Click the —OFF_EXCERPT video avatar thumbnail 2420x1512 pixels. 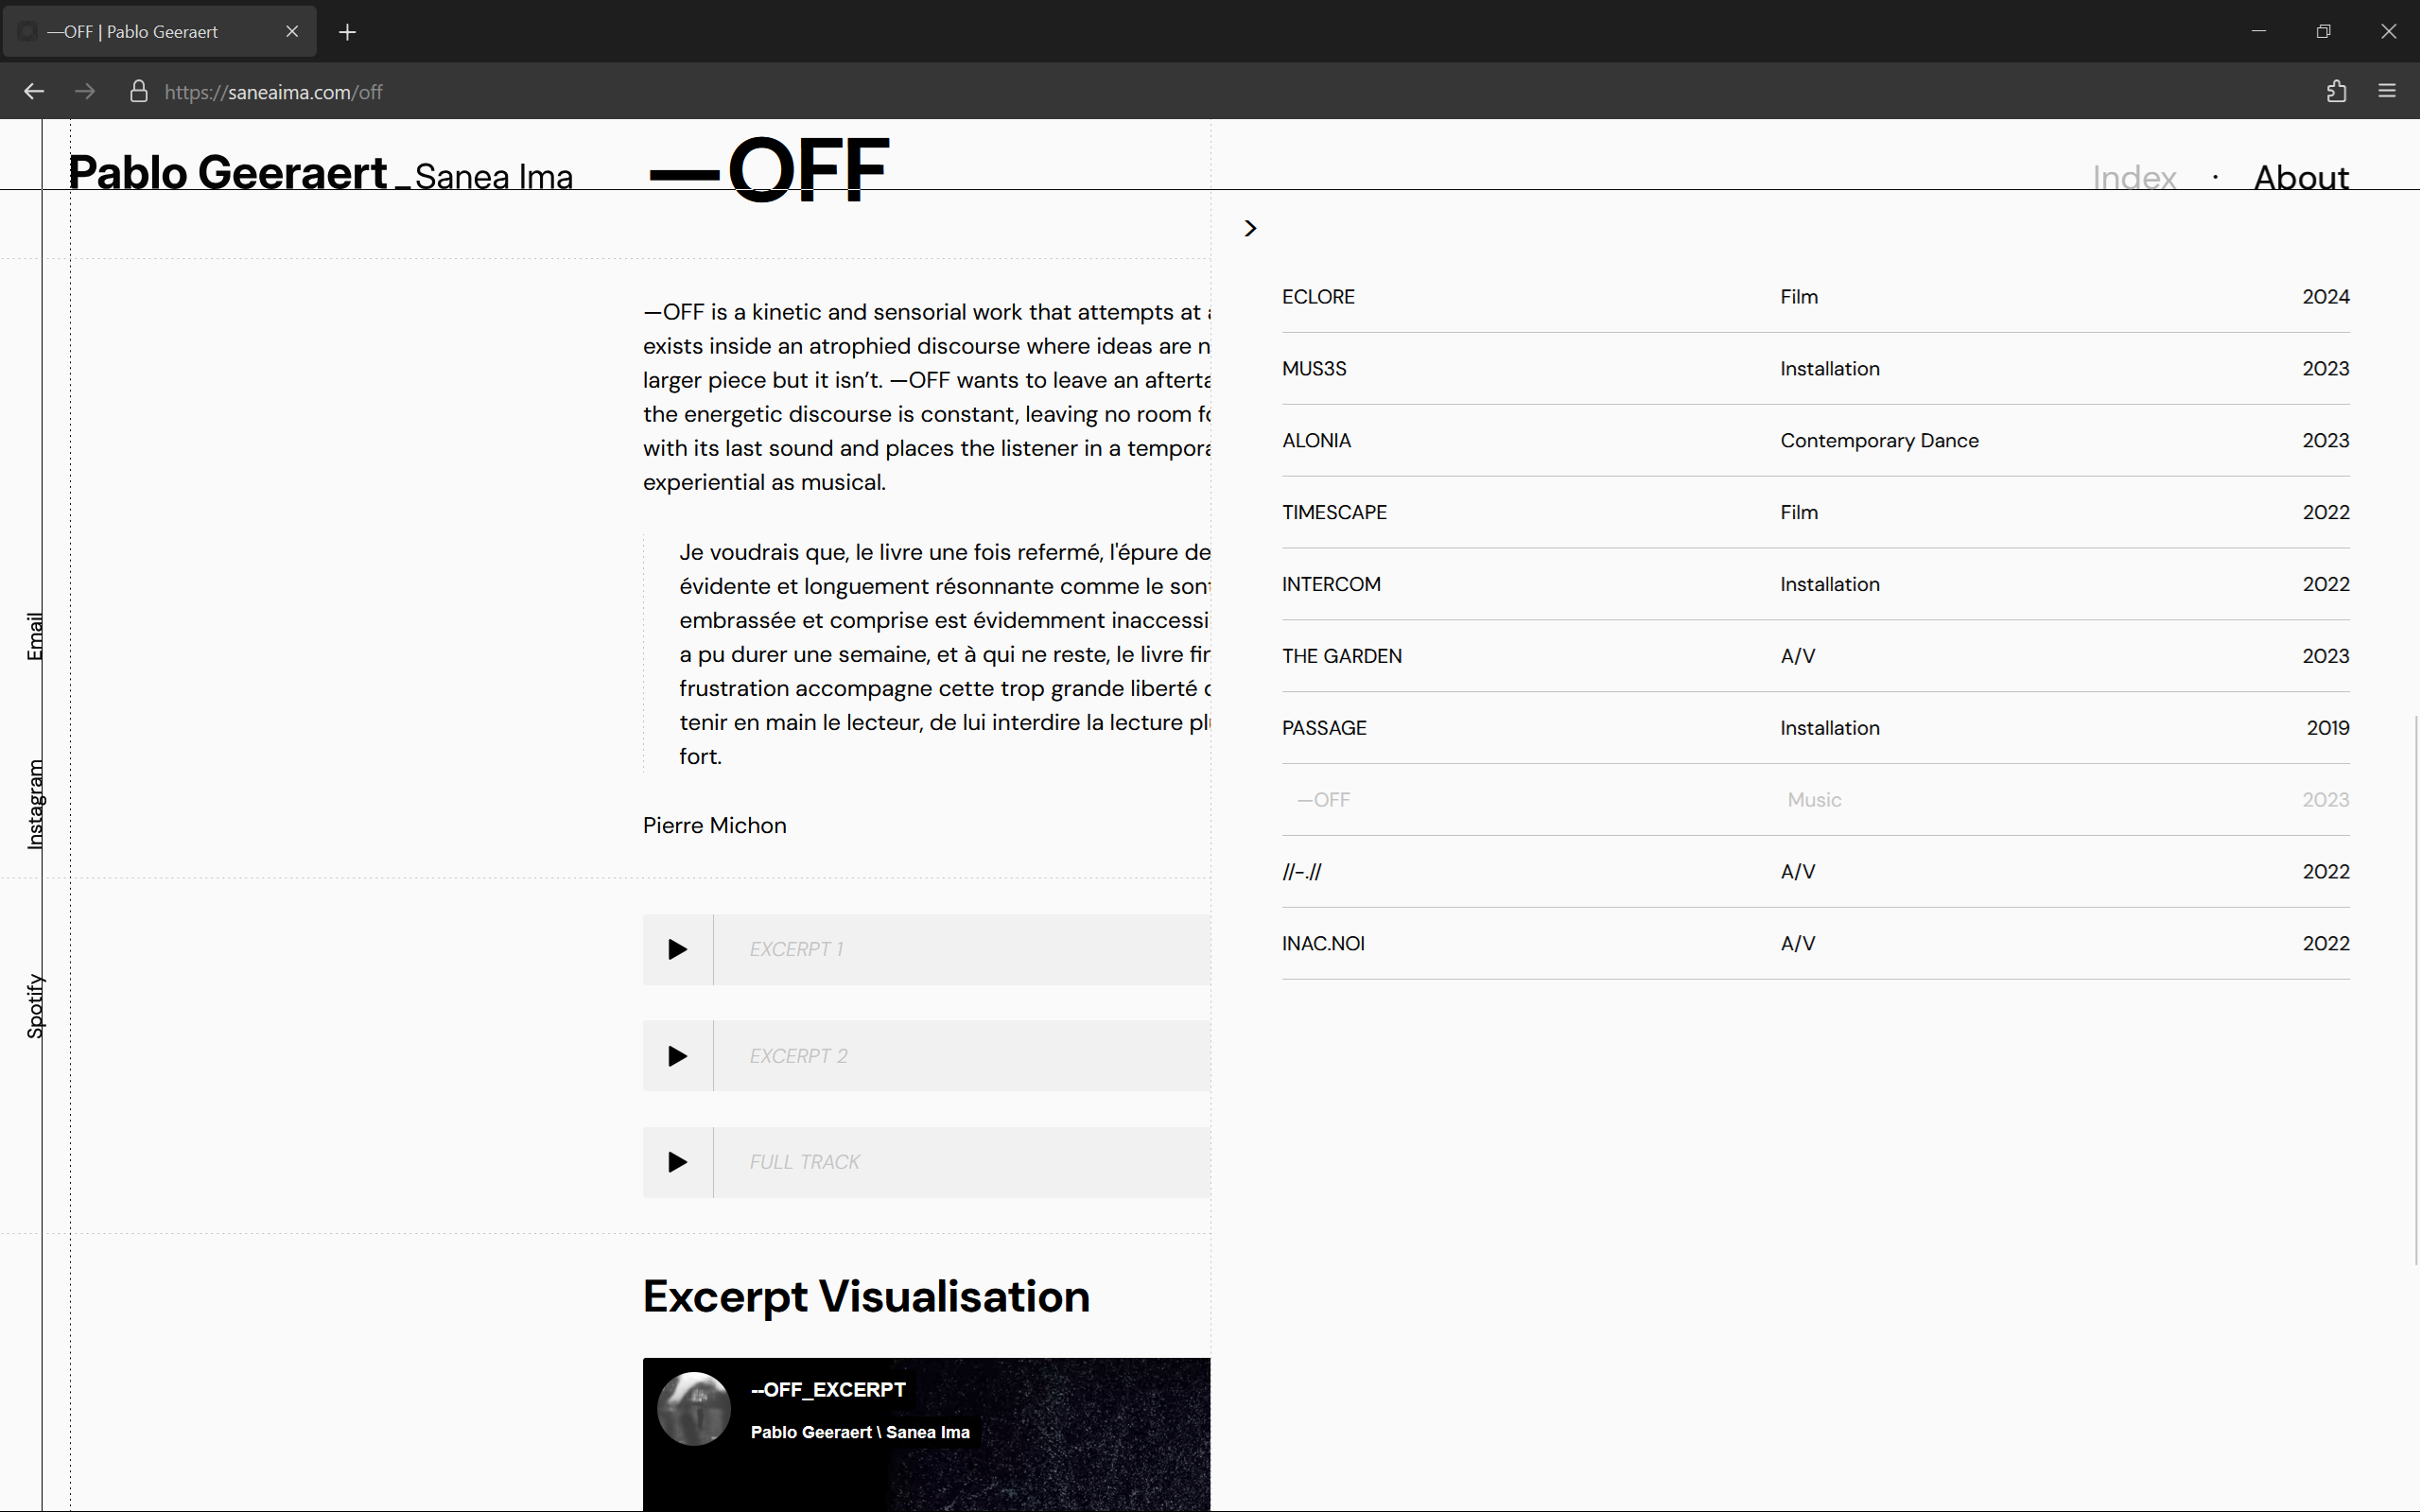tap(693, 1408)
